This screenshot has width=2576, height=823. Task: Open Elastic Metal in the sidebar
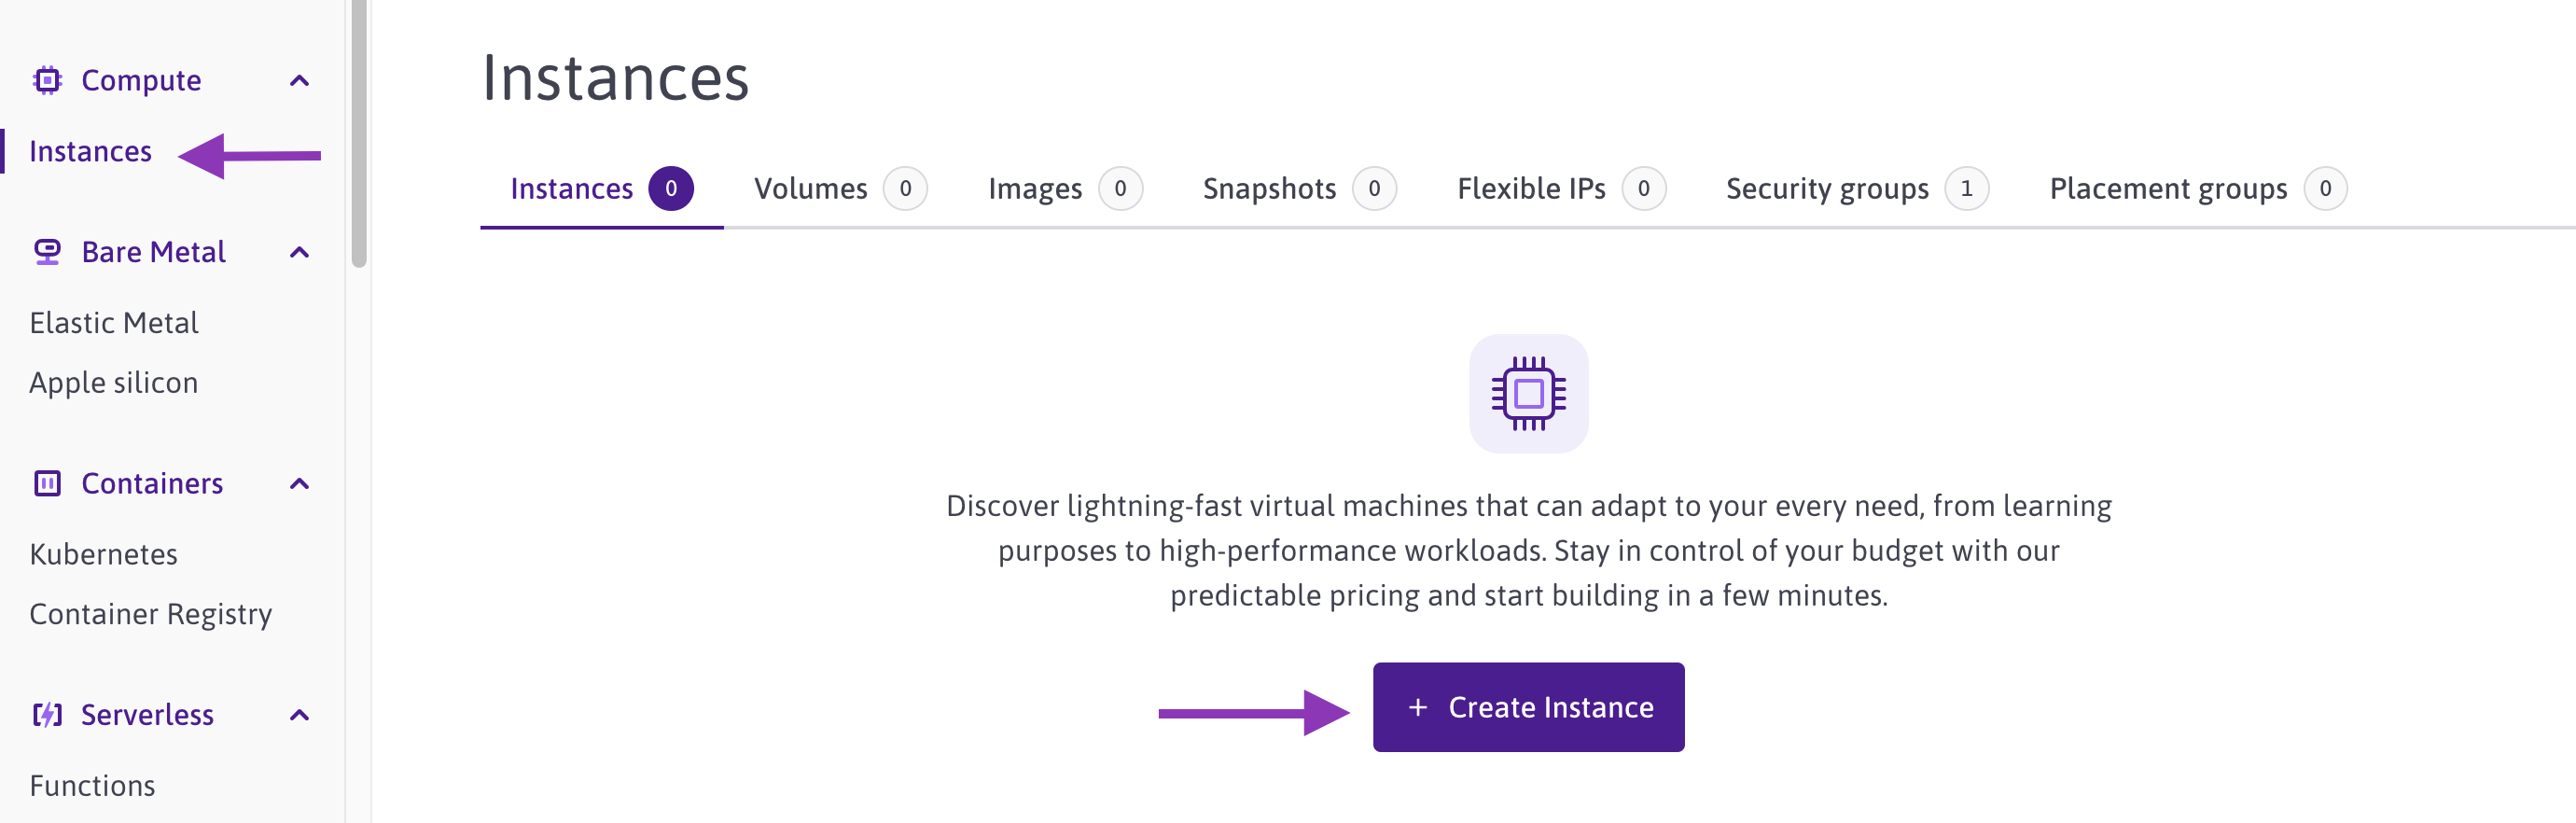114,323
